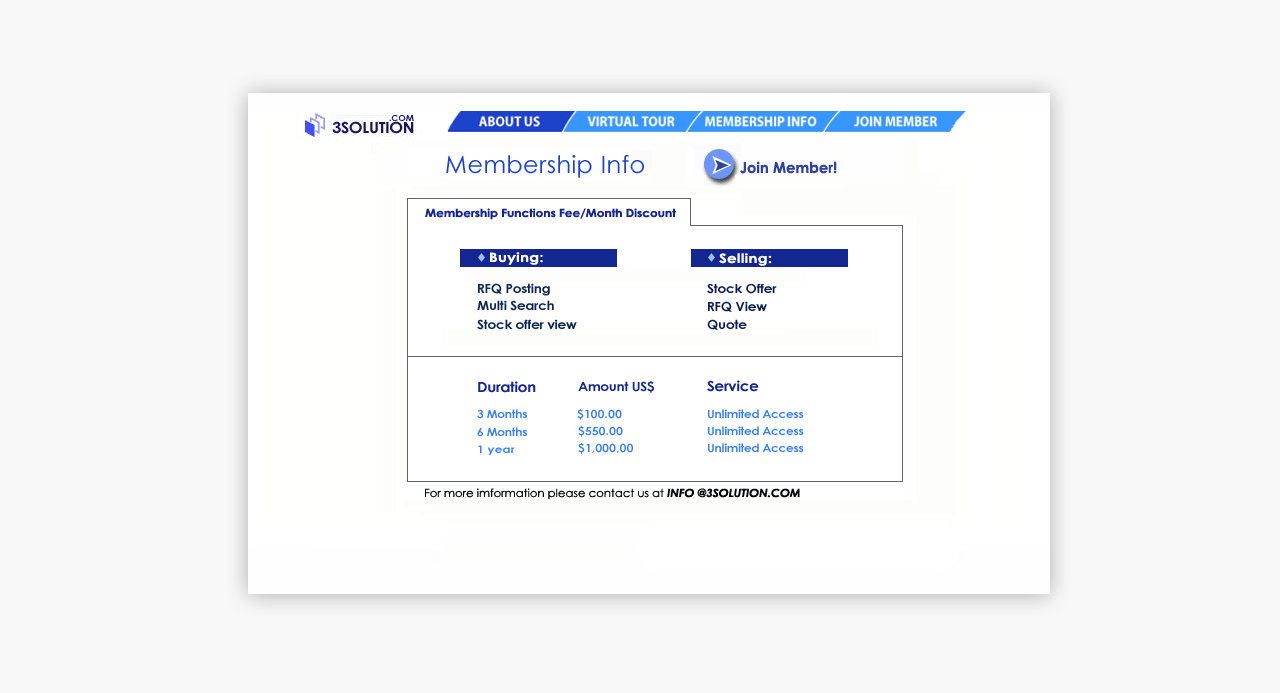This screenshot has height=693, width=1280.
Task: Click the 3Solution.com cube logo icon
Action: 315,125
